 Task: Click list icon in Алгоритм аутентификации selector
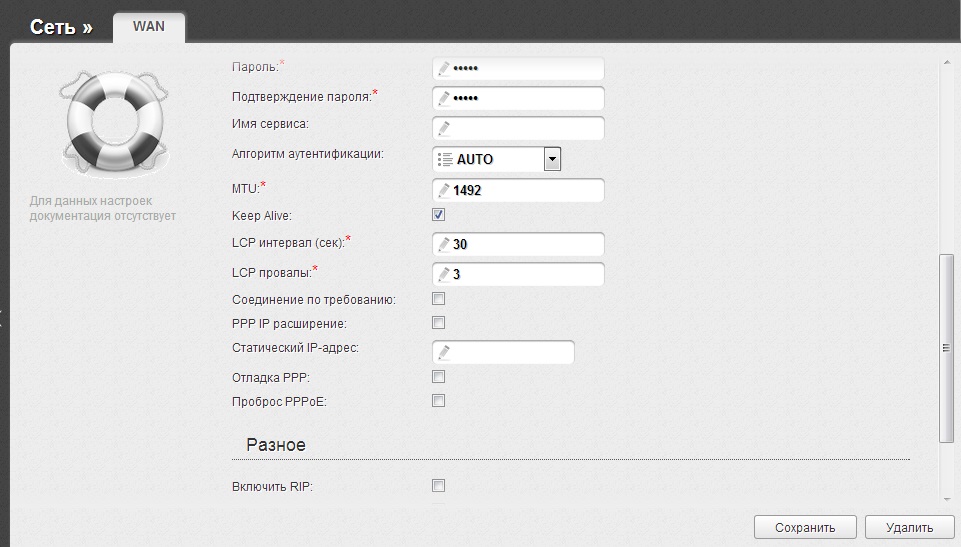pyautogui.click(x=445, y=159)
